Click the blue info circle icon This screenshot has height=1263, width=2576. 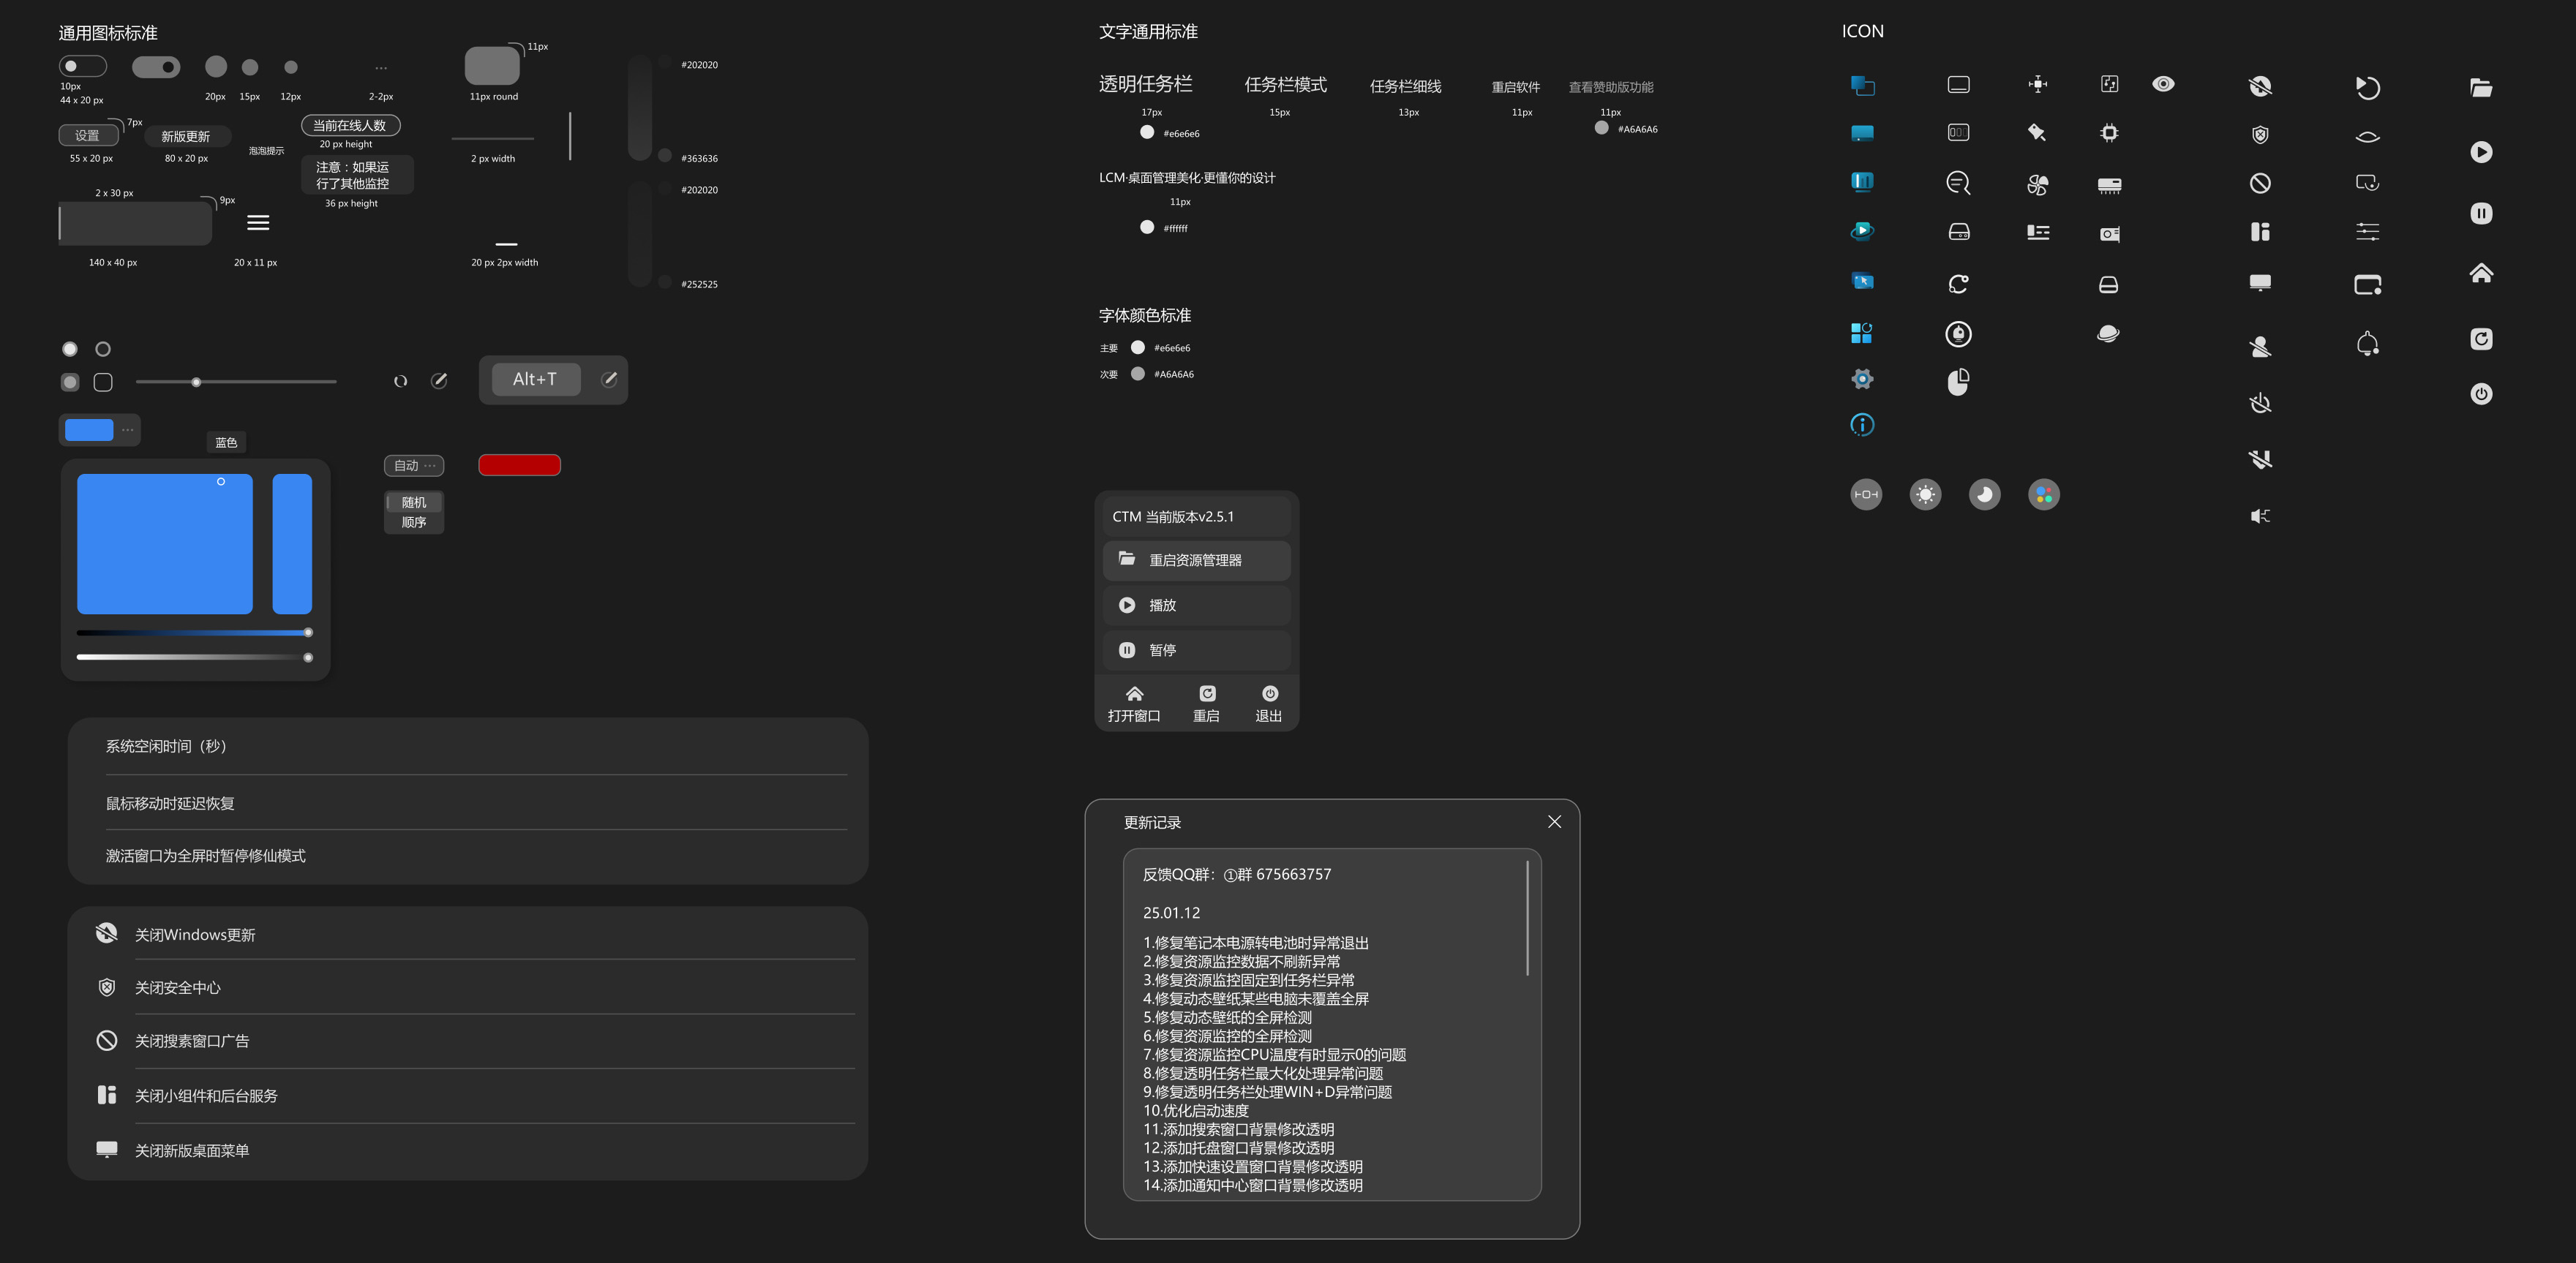point(1862,425)
